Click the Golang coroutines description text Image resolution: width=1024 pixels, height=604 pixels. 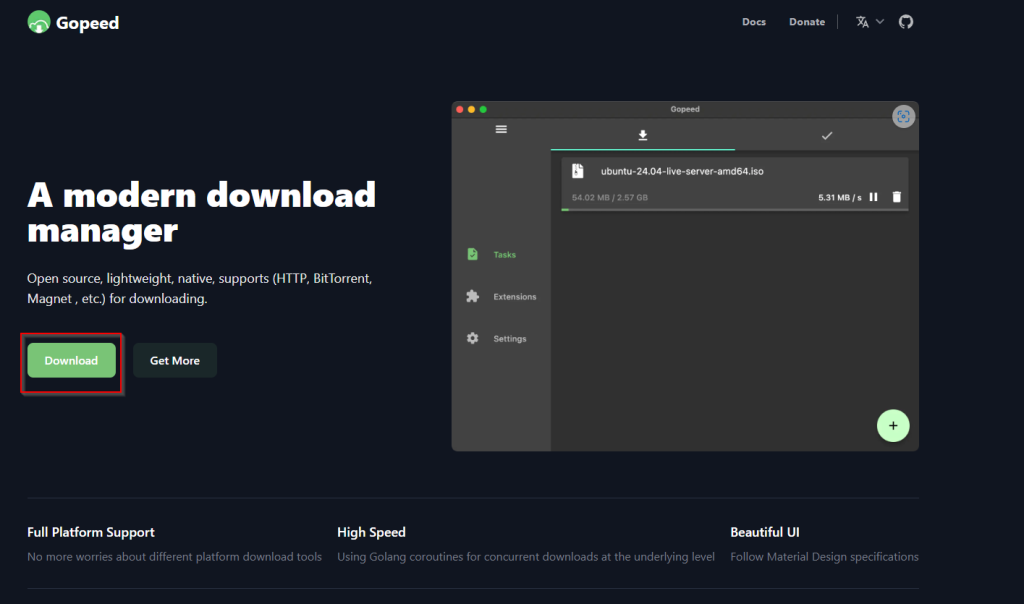coord(526,557)
